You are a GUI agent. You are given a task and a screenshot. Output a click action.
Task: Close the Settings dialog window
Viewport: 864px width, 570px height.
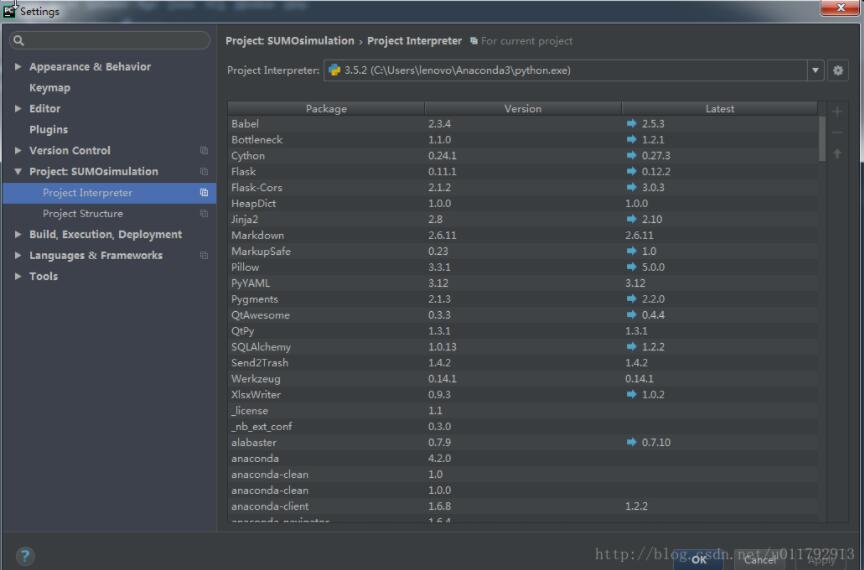tap(840, 8)
